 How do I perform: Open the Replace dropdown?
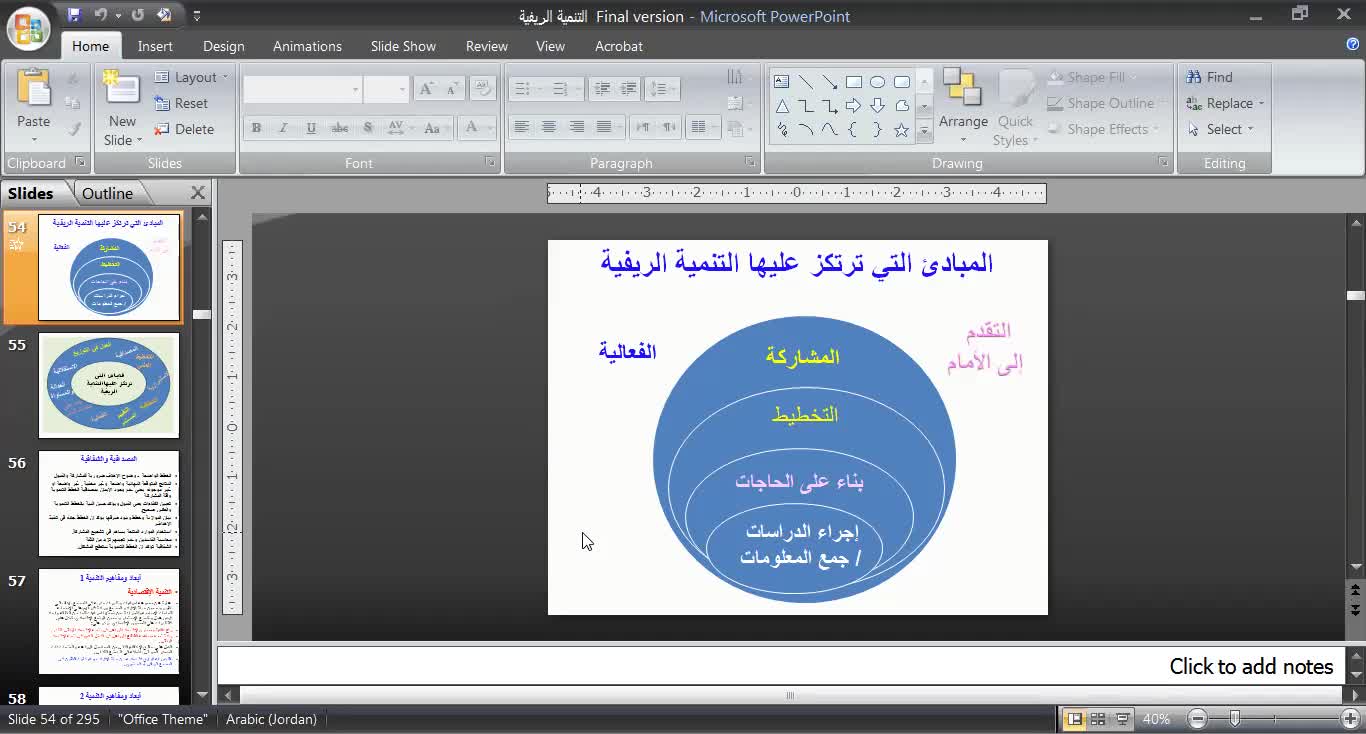tap(1225, 103)
